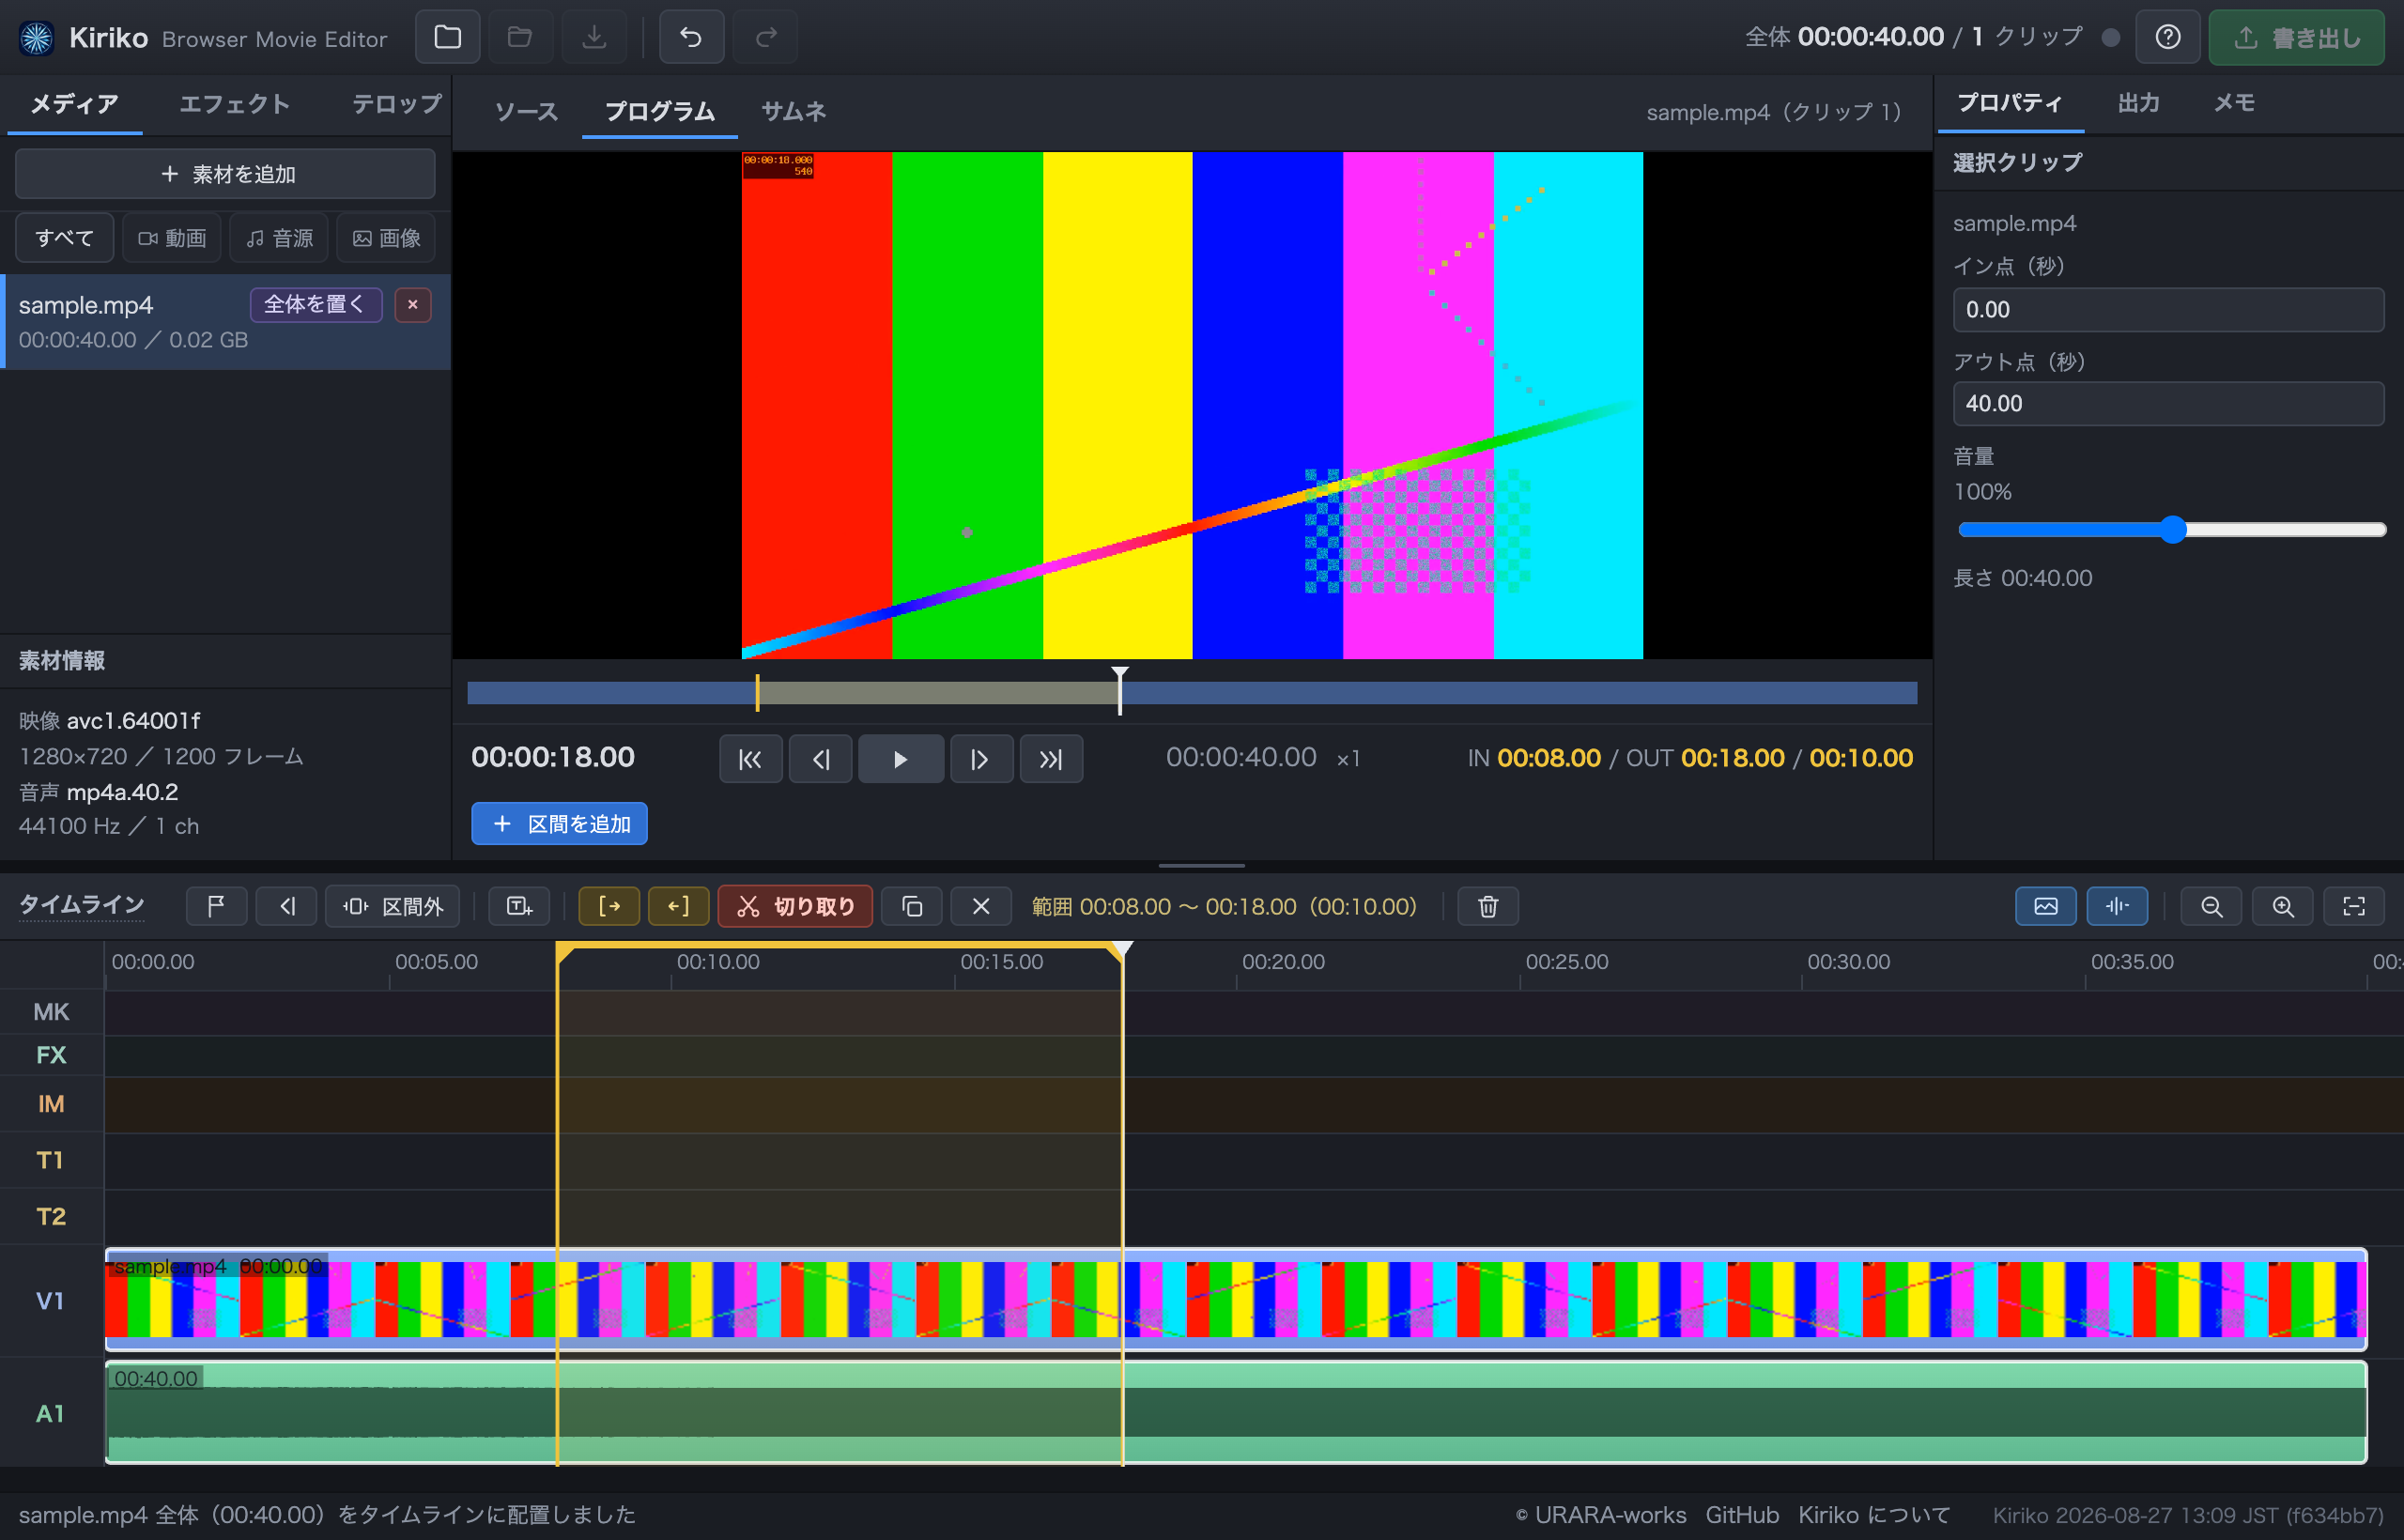Undo the last action
The width and height of the screenshot is (2404, 1540).
(691, 37)
